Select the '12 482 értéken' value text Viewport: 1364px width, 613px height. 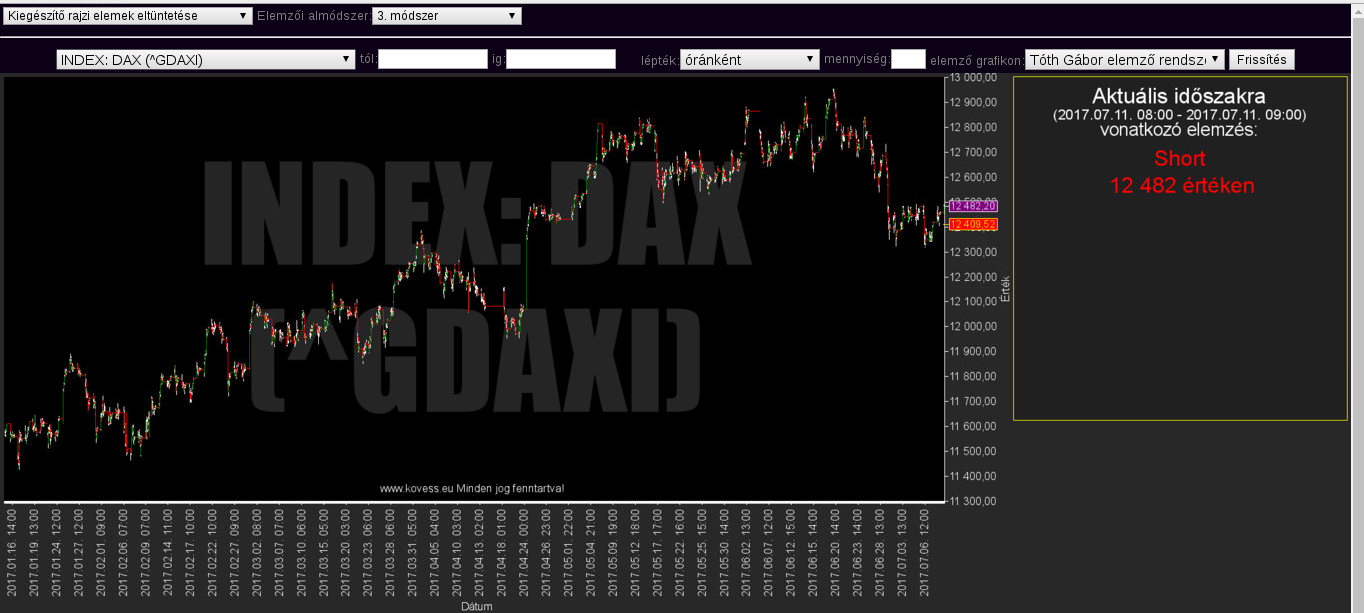point(1181,185)
